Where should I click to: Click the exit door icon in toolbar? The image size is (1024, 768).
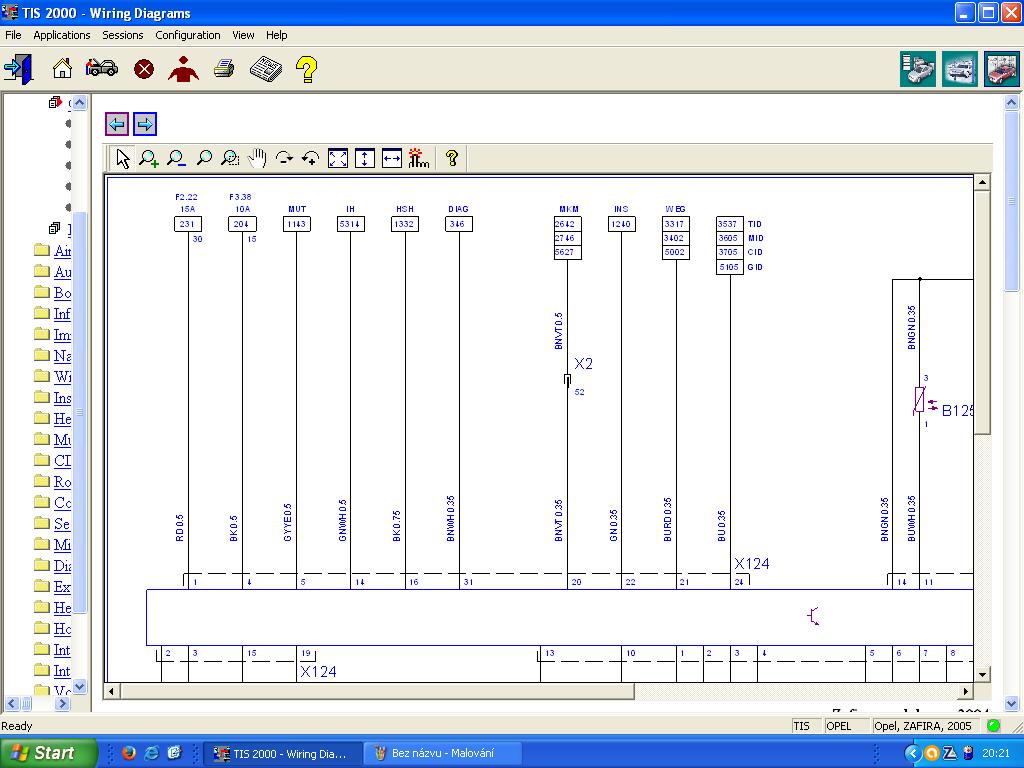click(18, 68)
